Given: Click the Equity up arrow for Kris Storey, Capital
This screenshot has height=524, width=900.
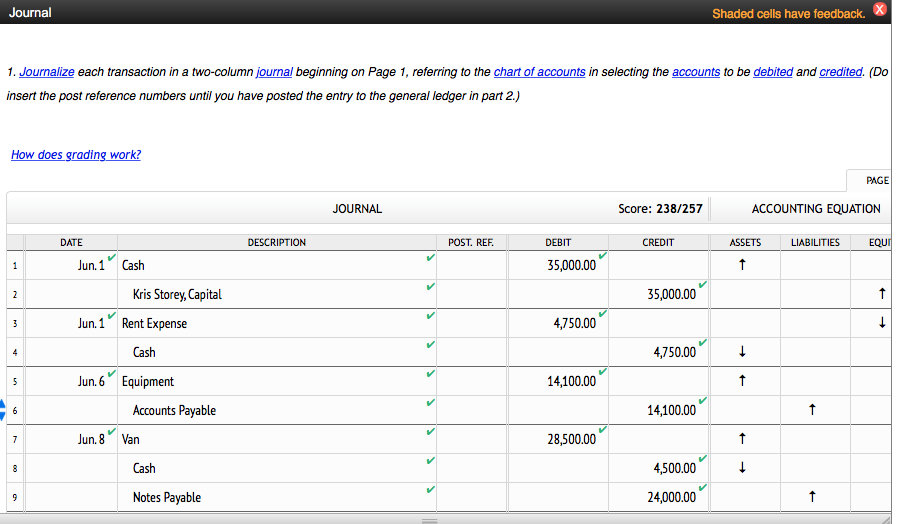Looking at the screenshot, I should click(x=882, y=293).
